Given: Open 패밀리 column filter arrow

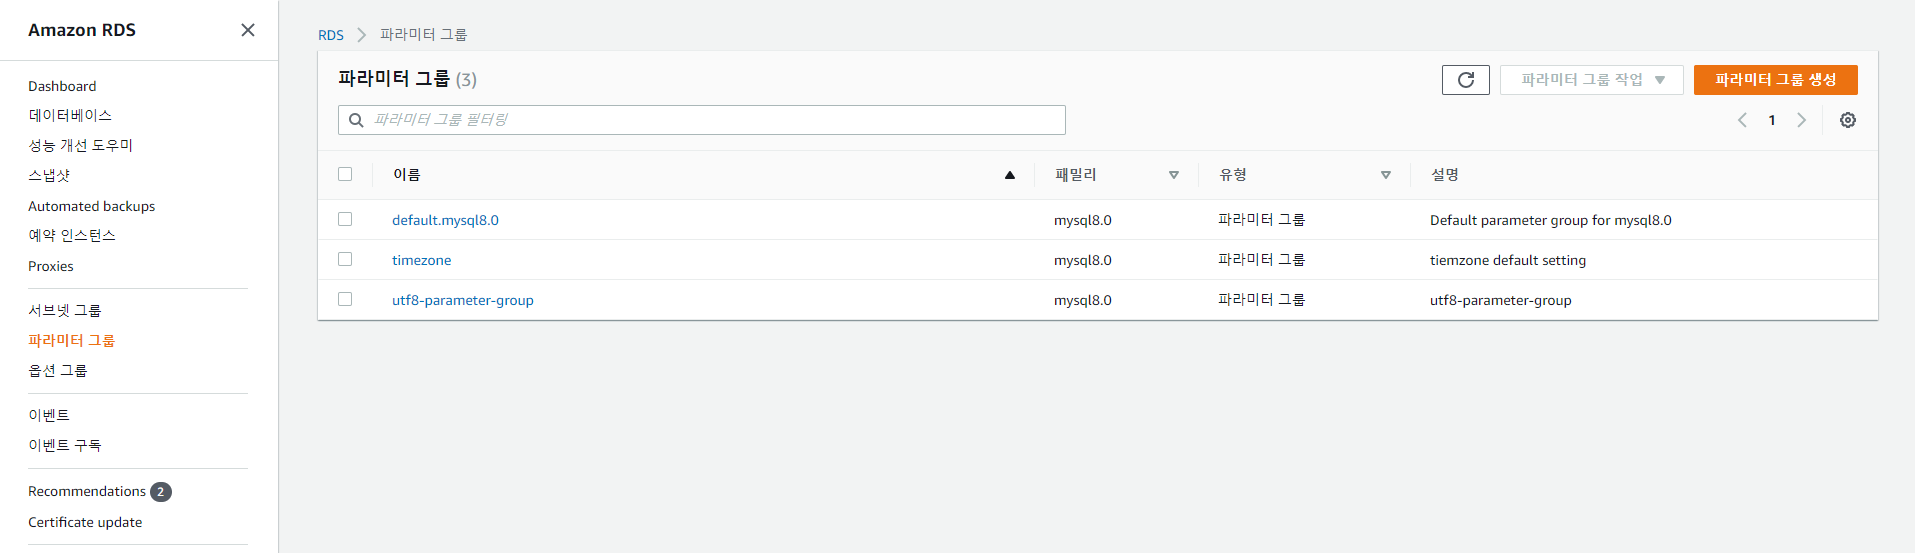Looking at the screenshot, I should [x=1174, y=175].
